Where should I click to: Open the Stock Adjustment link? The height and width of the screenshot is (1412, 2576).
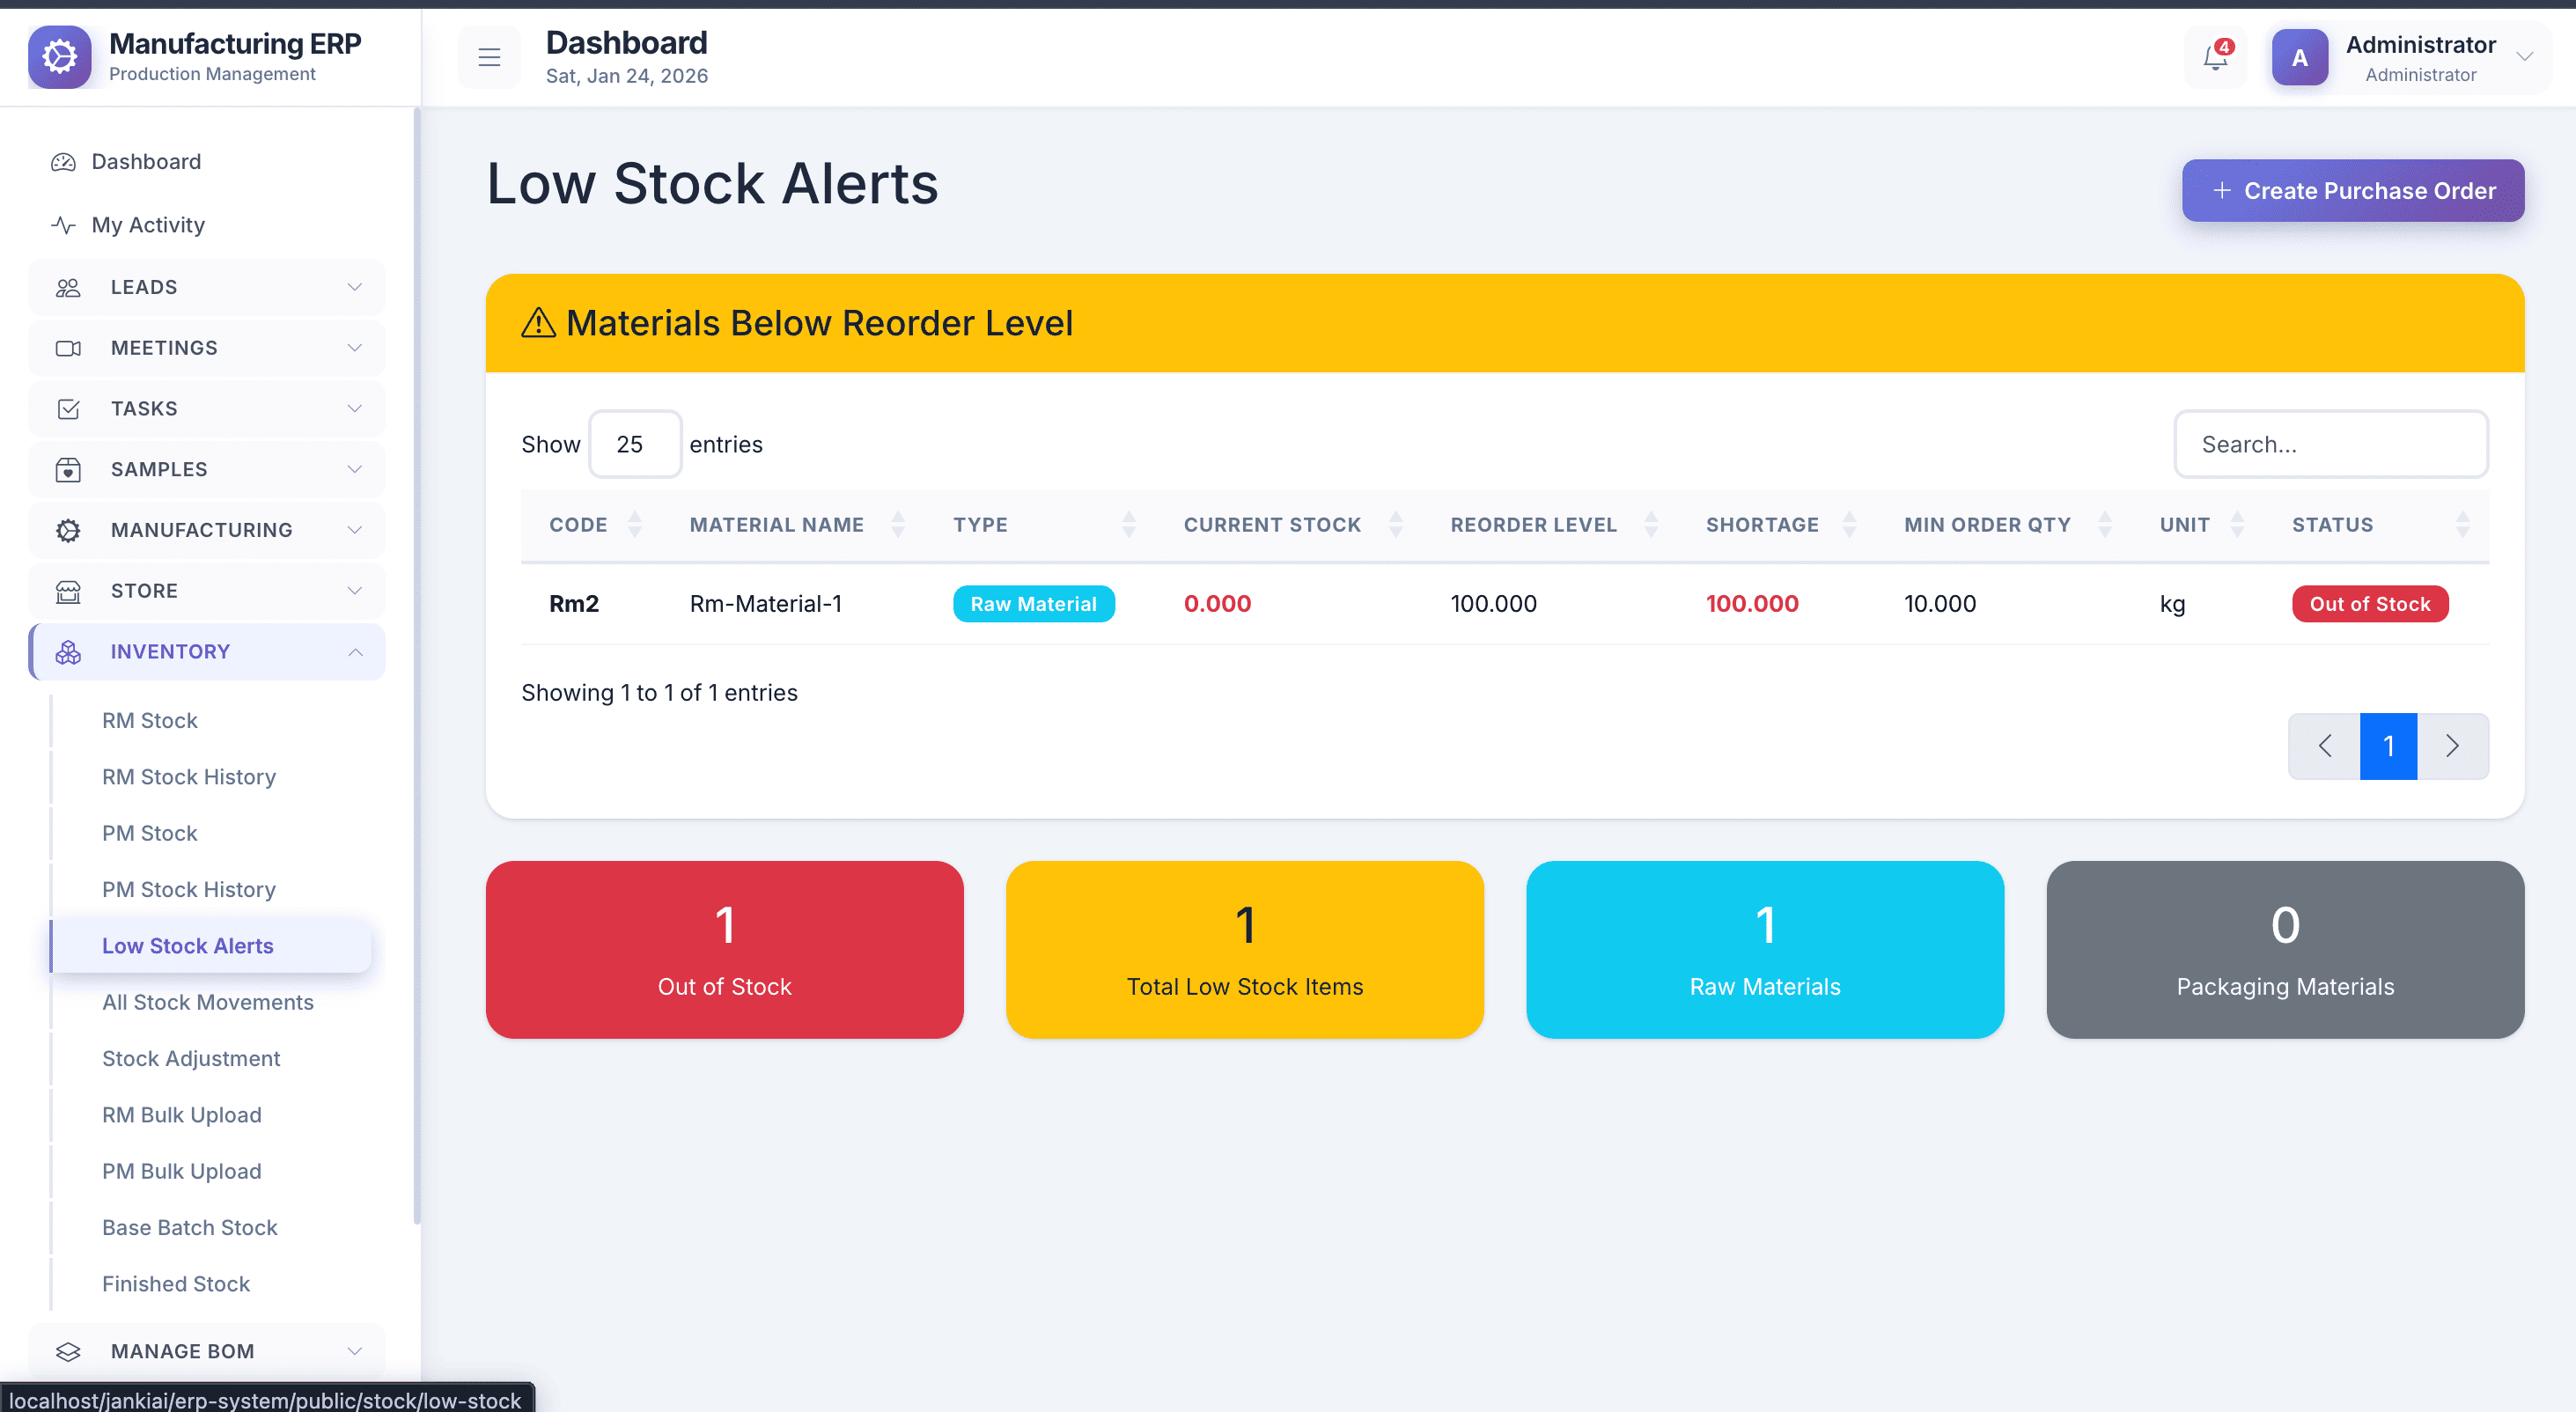[191, 1058]
